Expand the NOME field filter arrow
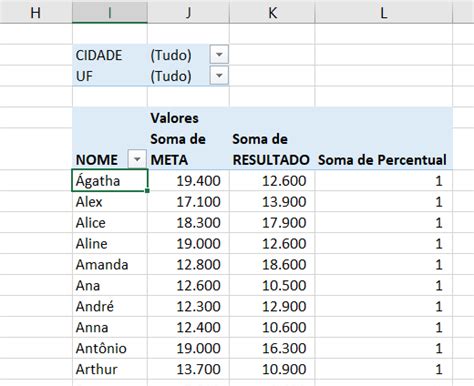This screenshot has height=386, width=474. [137, 159]
